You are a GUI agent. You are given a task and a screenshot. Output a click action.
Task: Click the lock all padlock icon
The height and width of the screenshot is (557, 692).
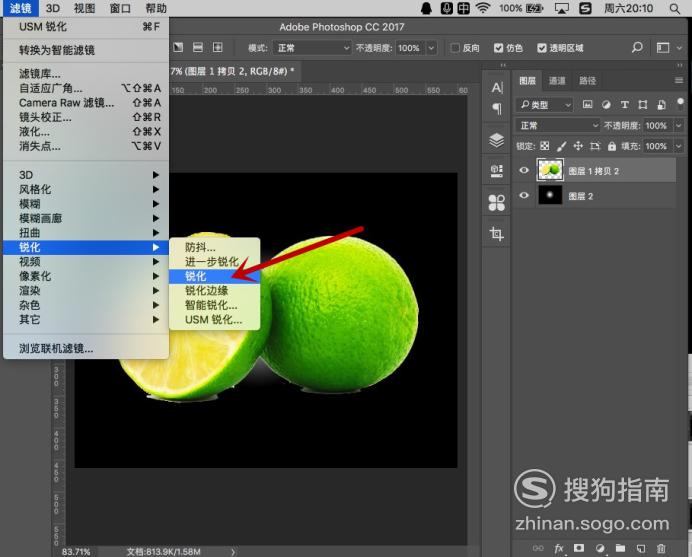tap(612, 146)
